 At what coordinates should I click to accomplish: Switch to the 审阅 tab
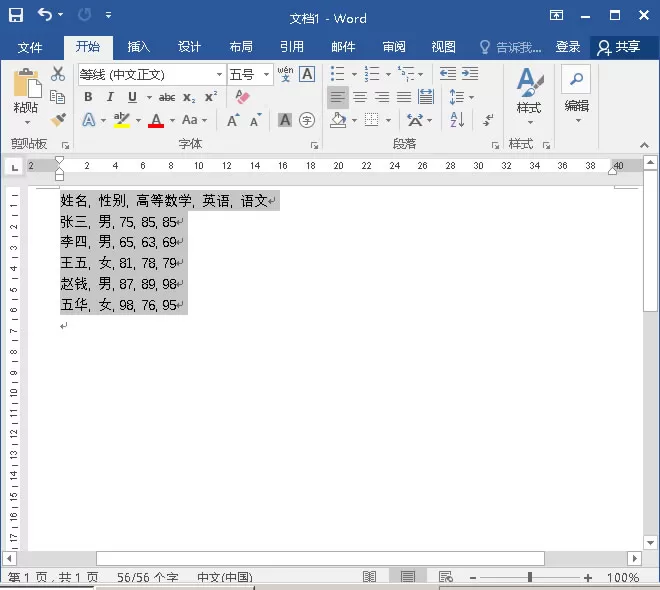coord(394,47)
